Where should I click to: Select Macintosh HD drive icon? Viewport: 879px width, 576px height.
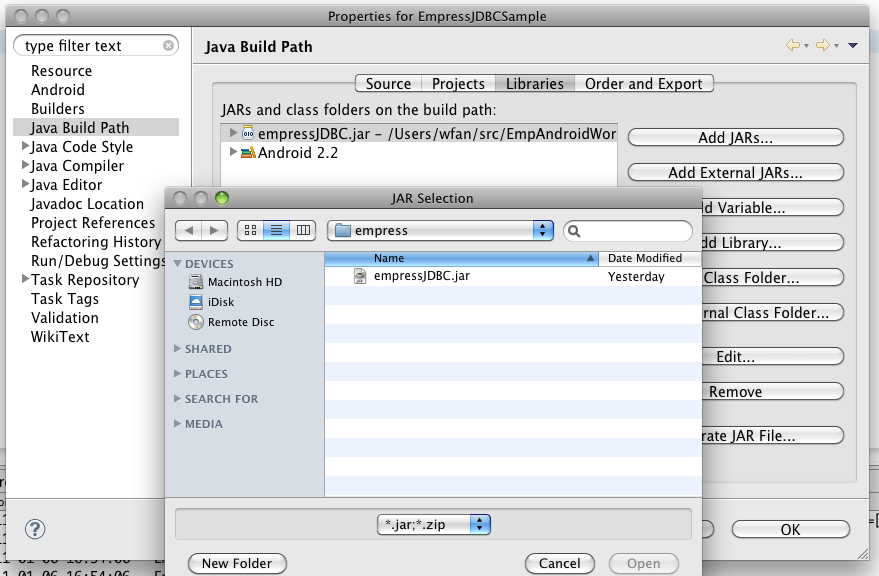[196, 282]
